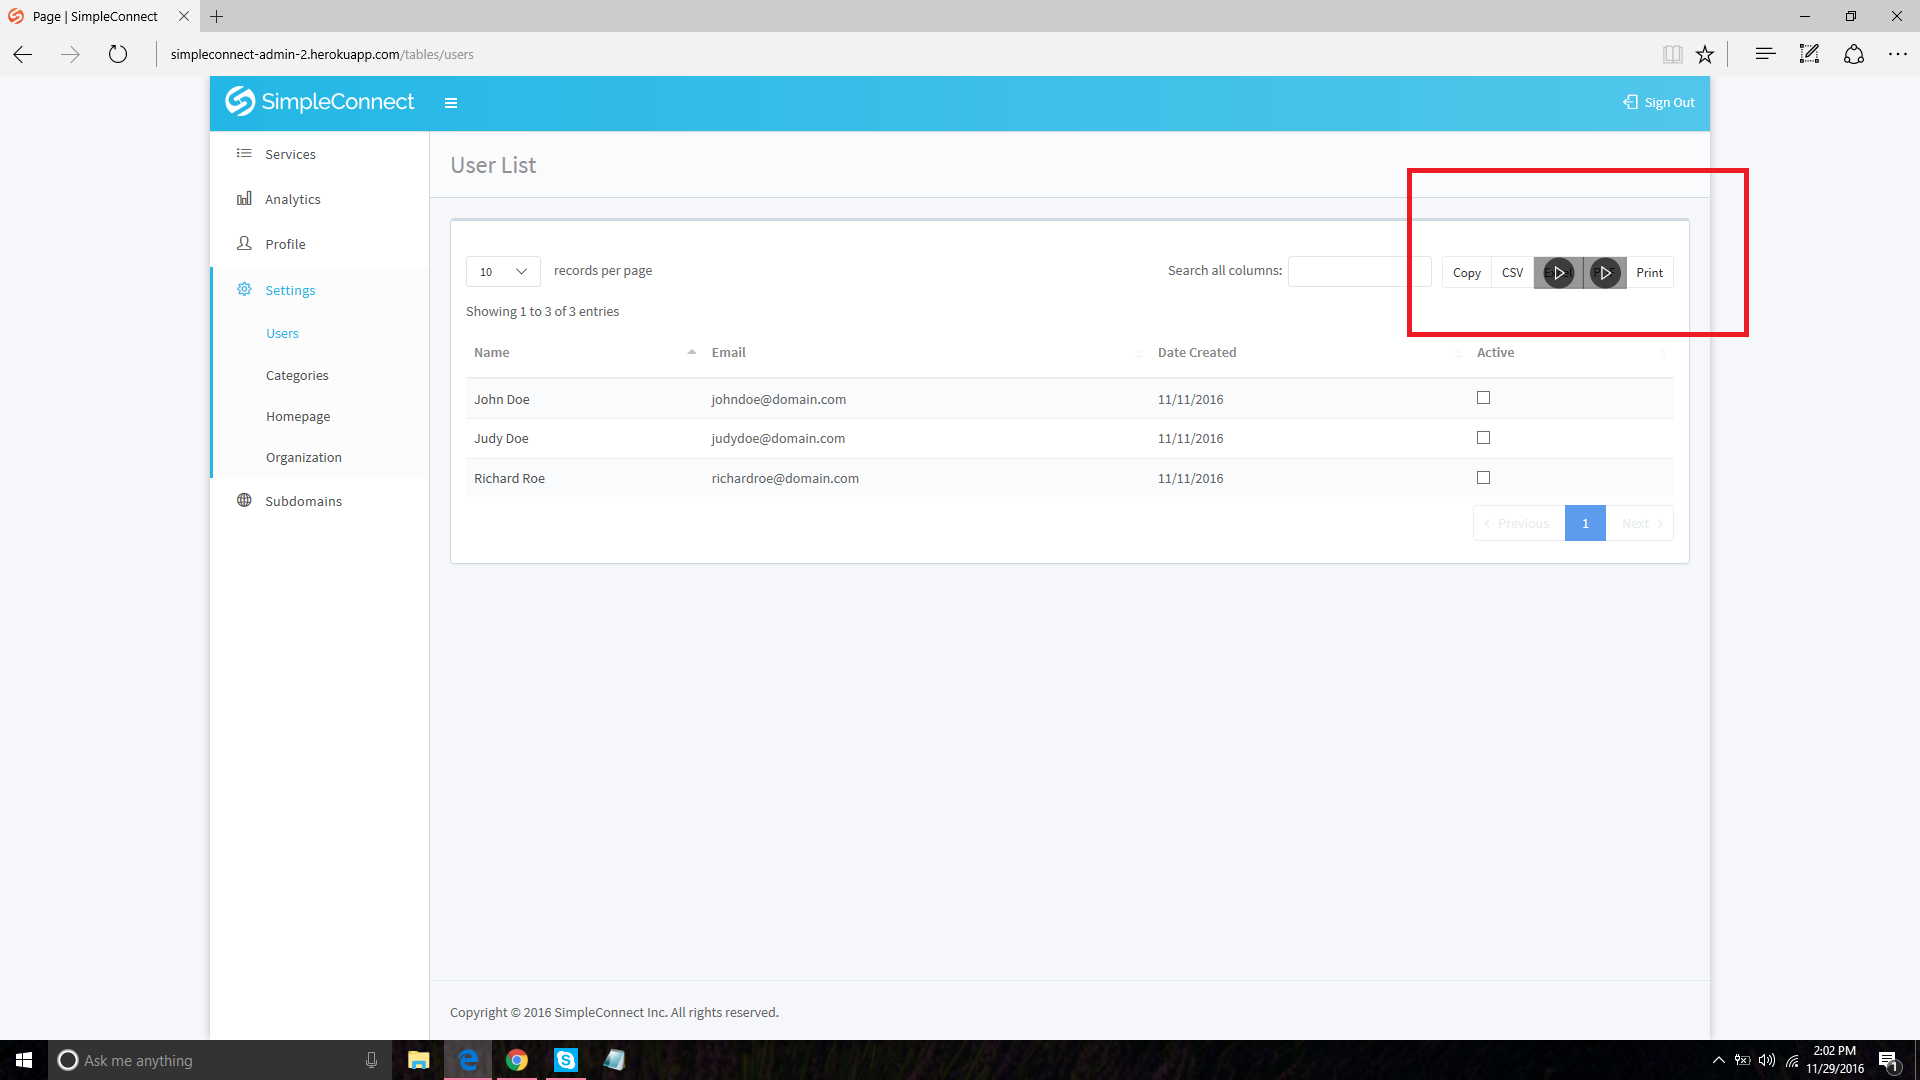Open the browser More actions menu
This screenshot has width=1920, height=1080.
coord(1897,54)
